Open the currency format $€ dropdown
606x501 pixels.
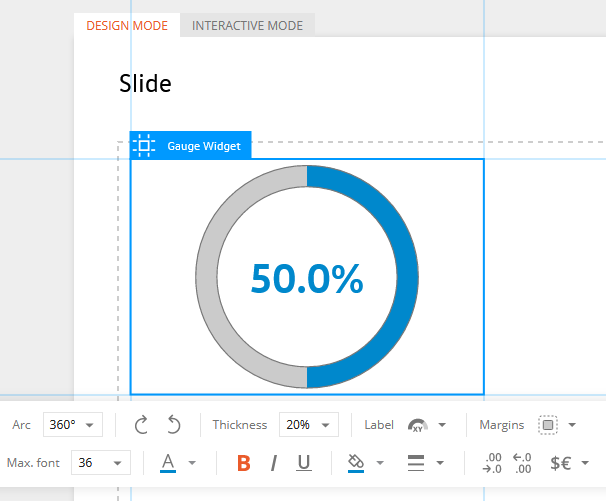pos(569,463)
